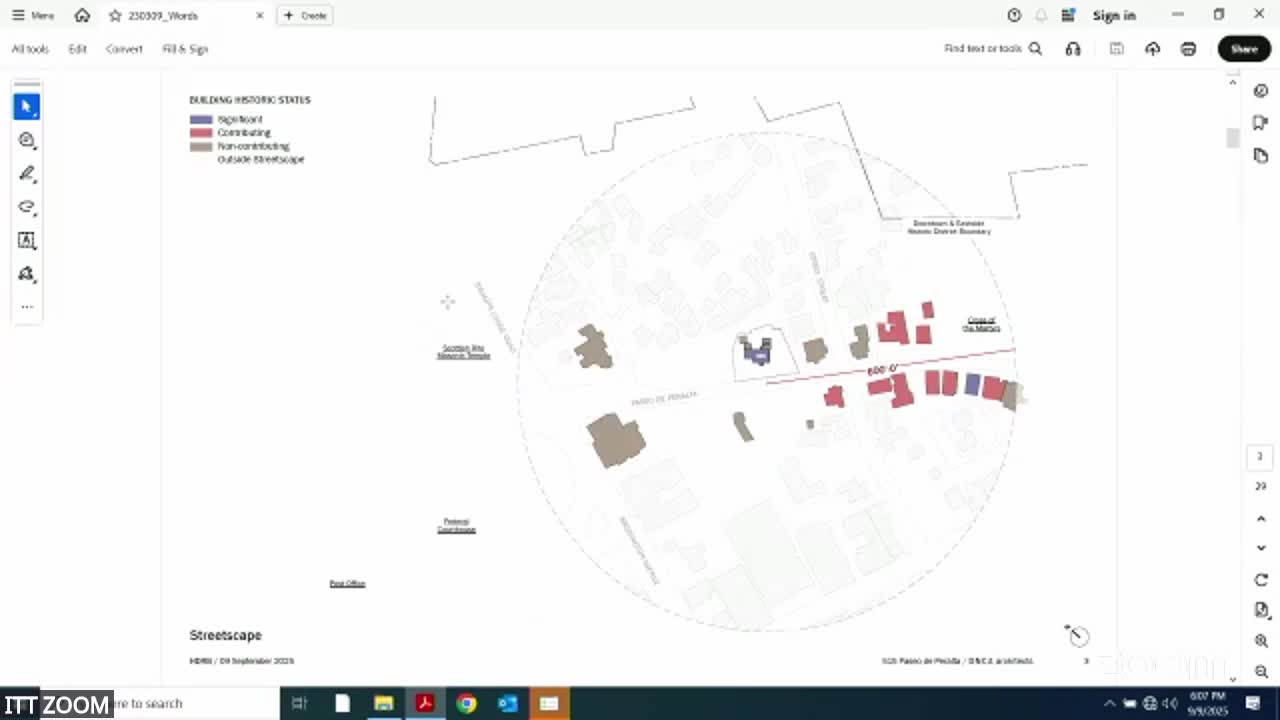
Task: Go to Acrobat Home view
Action: coord(82,15)
